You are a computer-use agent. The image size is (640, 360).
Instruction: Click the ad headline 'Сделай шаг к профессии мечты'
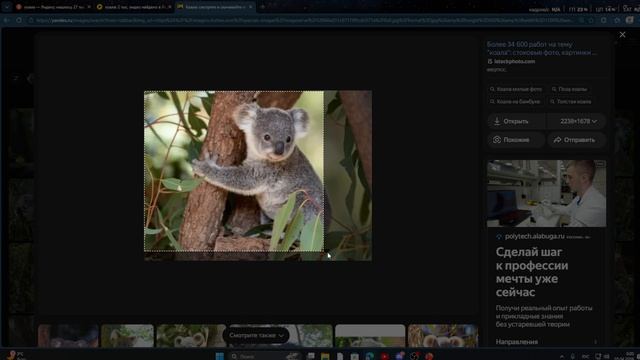532,272
